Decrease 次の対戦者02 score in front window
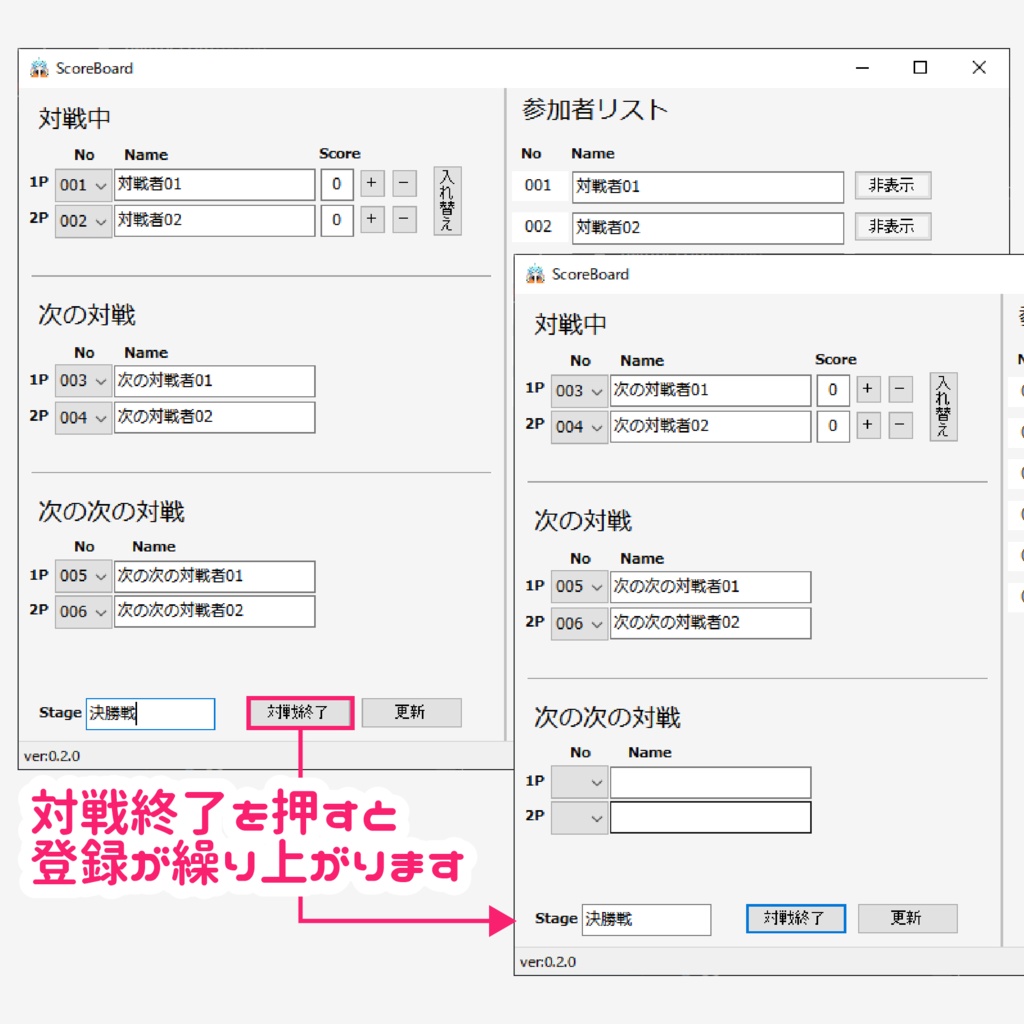 900,426
